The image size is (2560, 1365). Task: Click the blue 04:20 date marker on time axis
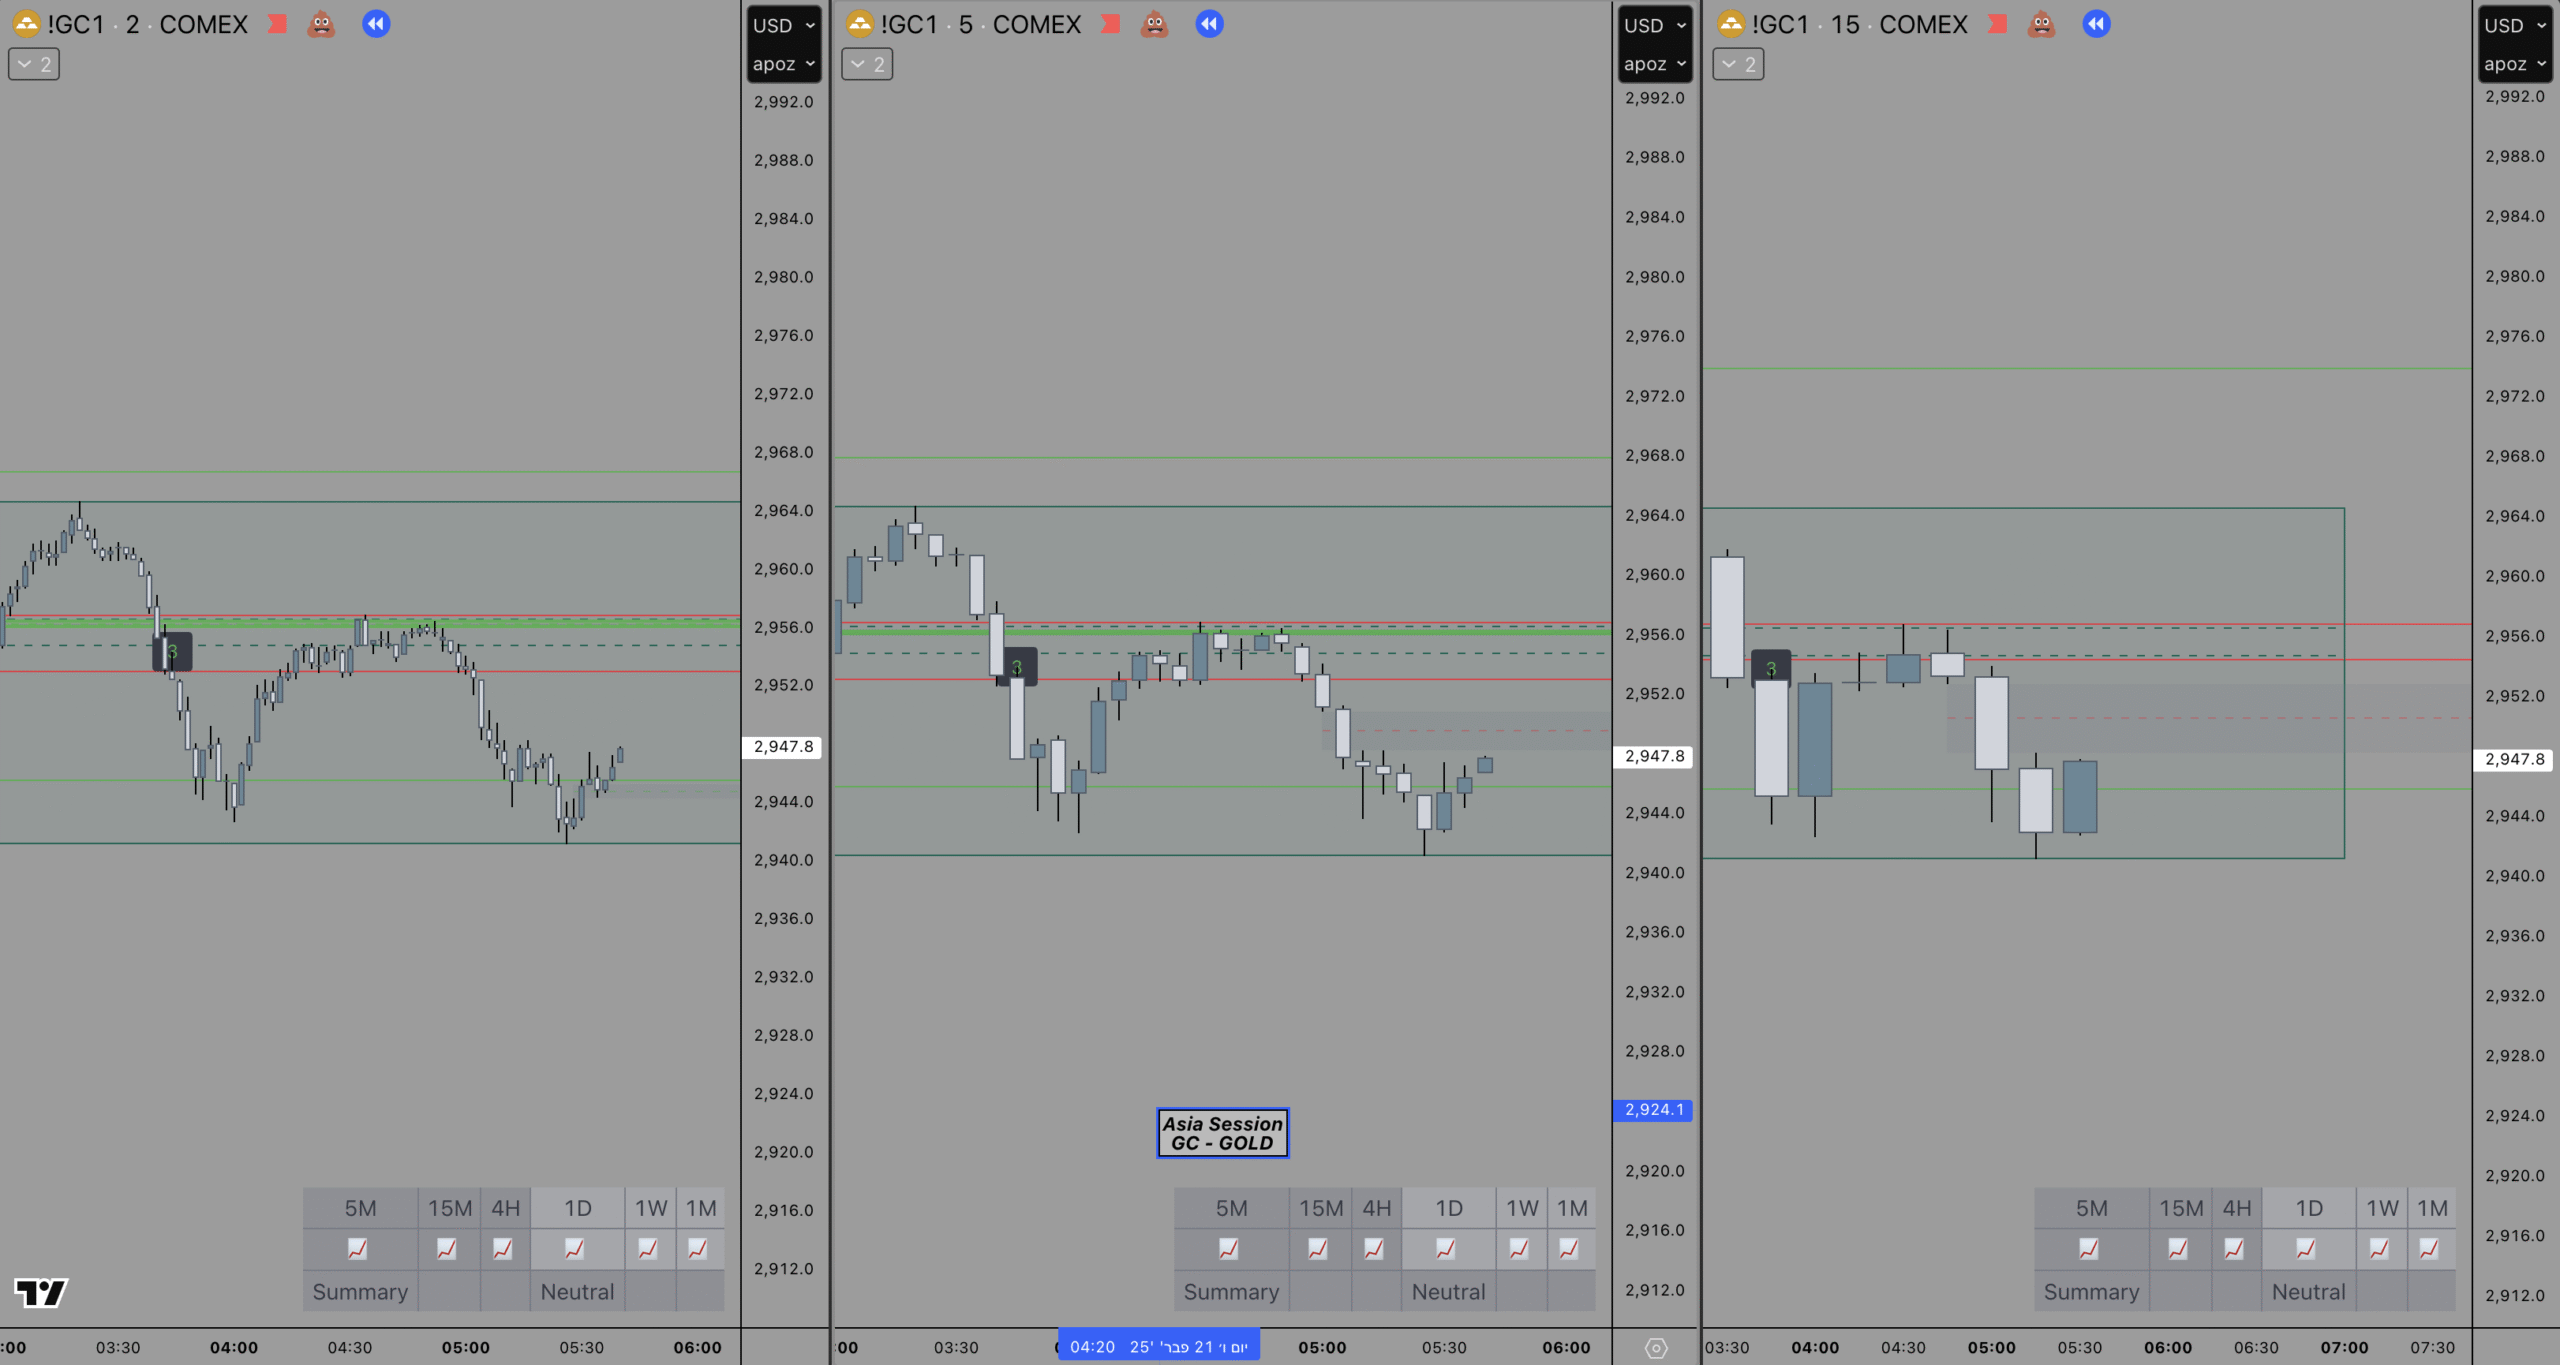pos(1158,1347)
